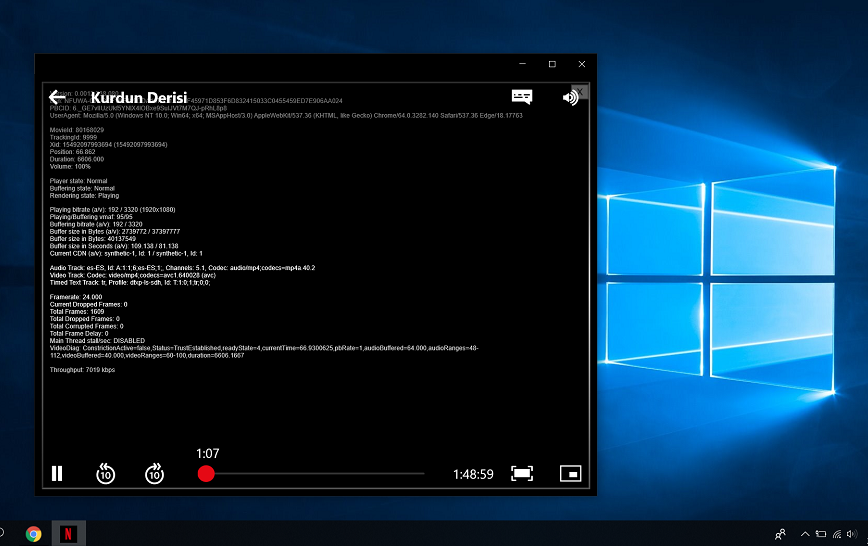Click the 'Total Frames: 1609' line
This screenshot has height=546, width=868.
tap(76, 312)
